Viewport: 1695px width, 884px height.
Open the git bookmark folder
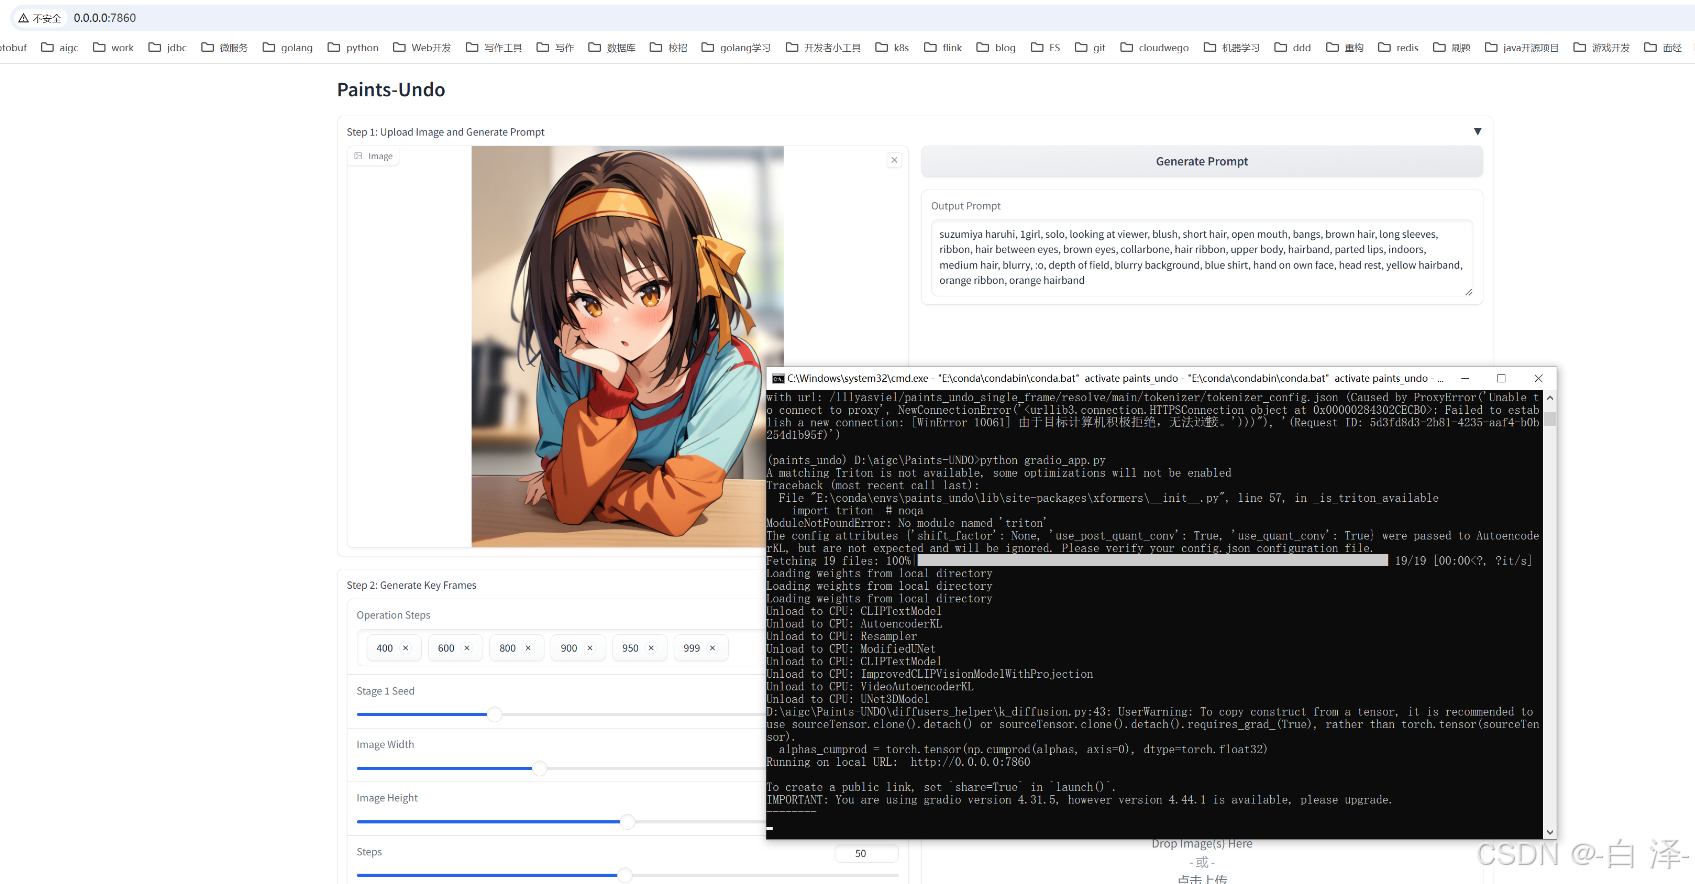1090,47
